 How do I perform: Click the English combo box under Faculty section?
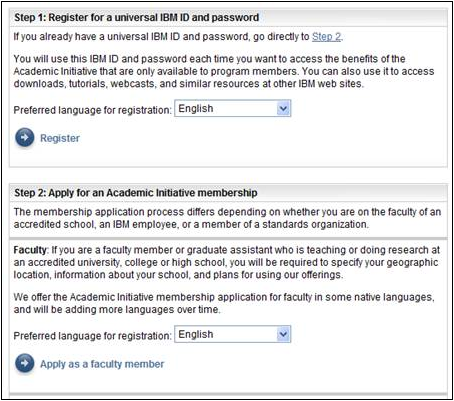tap(233, 334)
